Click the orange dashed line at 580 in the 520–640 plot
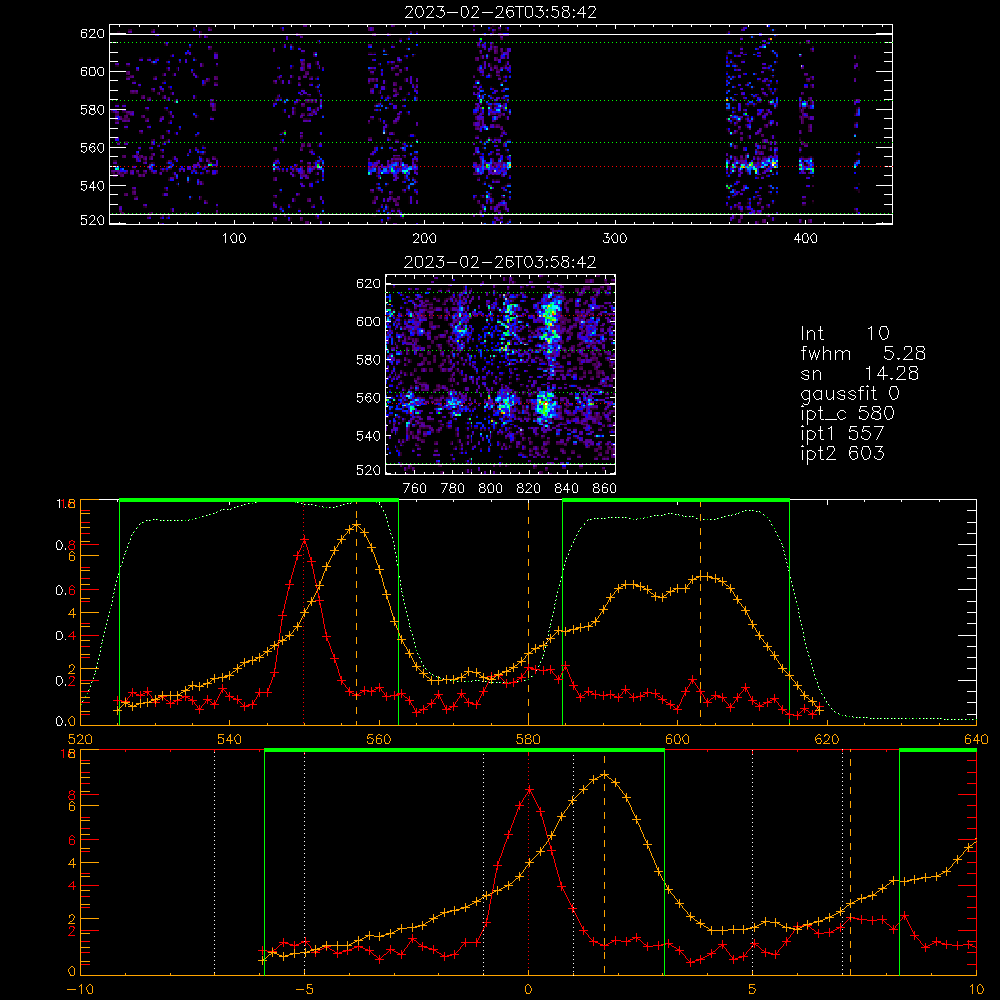The image size is (1000, 1000). 528,612
